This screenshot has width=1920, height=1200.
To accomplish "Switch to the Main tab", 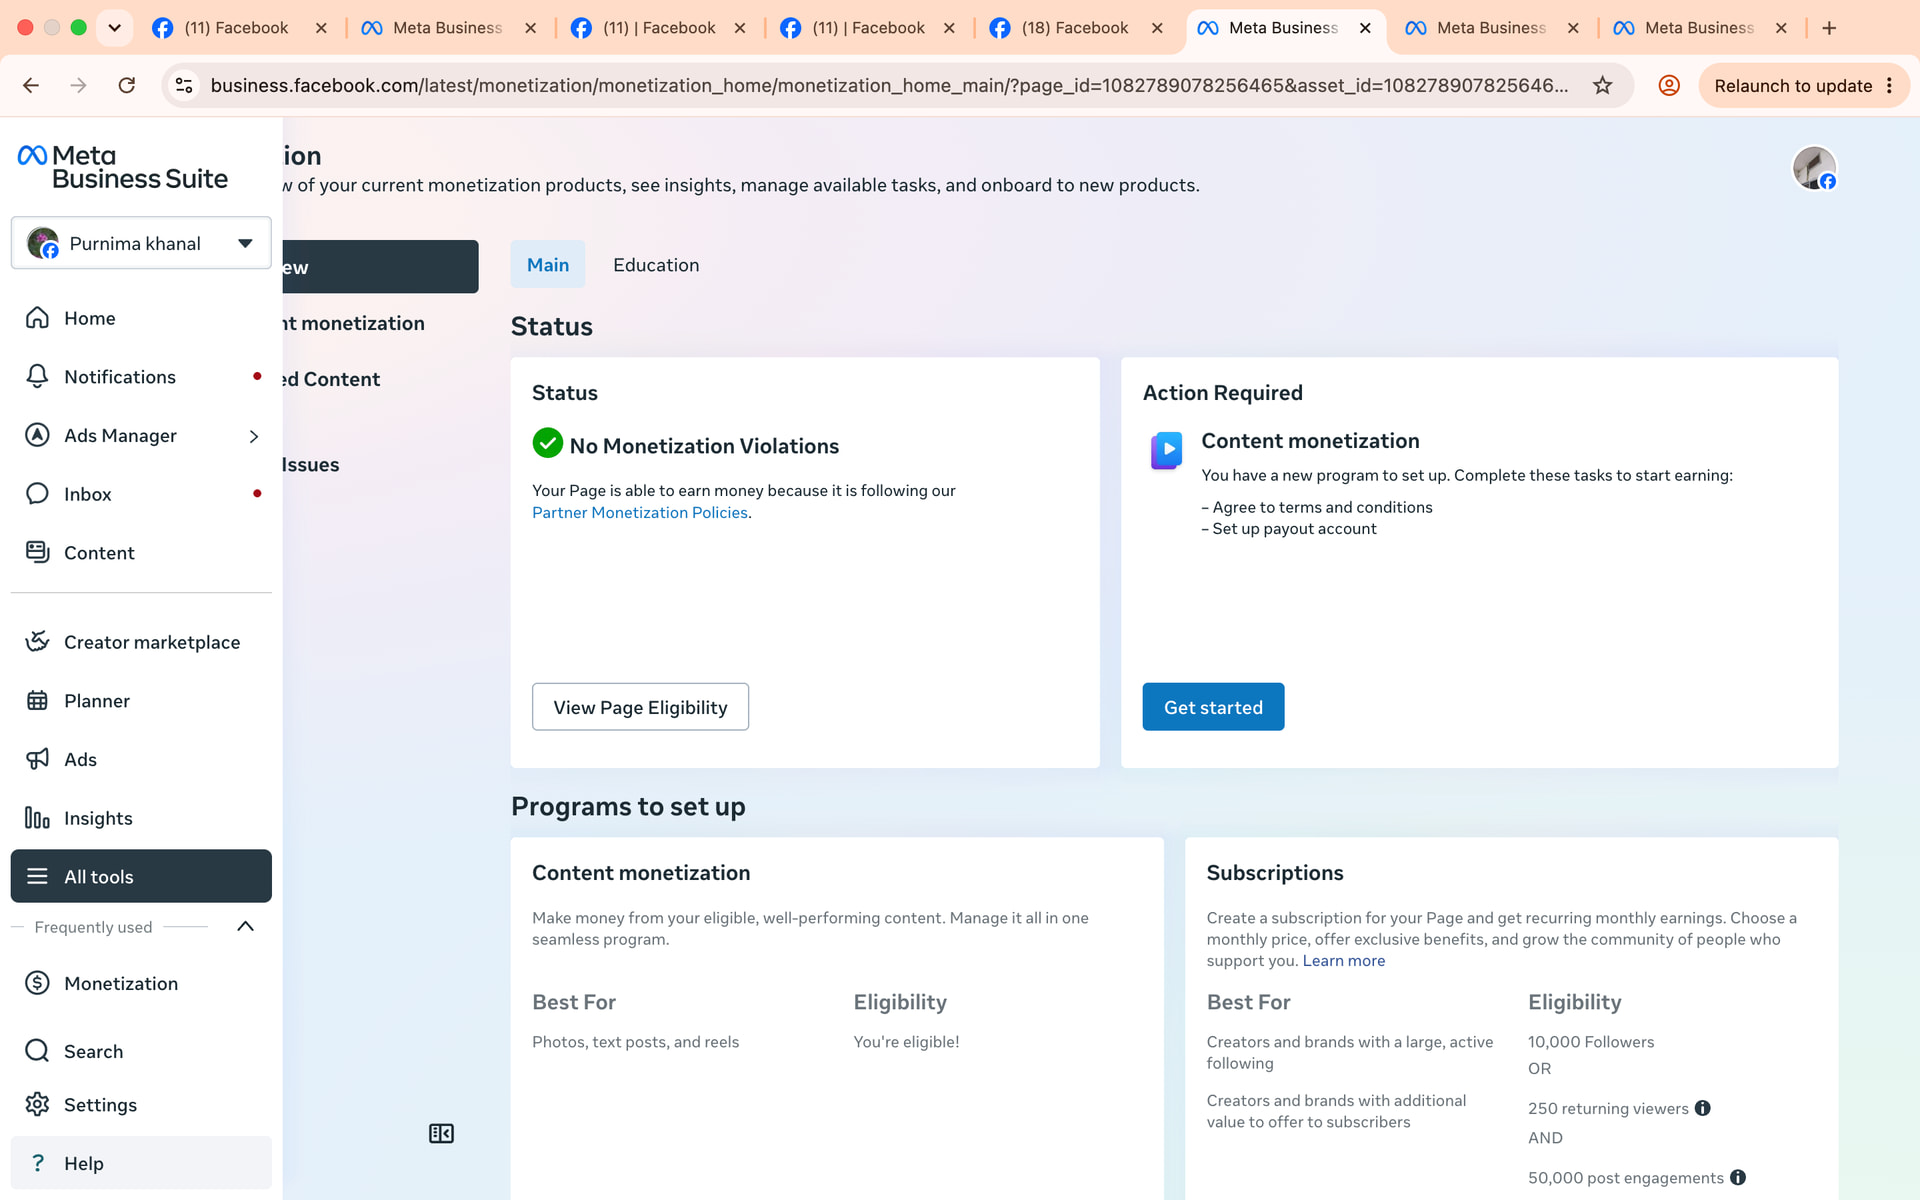I will pyautogui.click(x=548, y=265).
